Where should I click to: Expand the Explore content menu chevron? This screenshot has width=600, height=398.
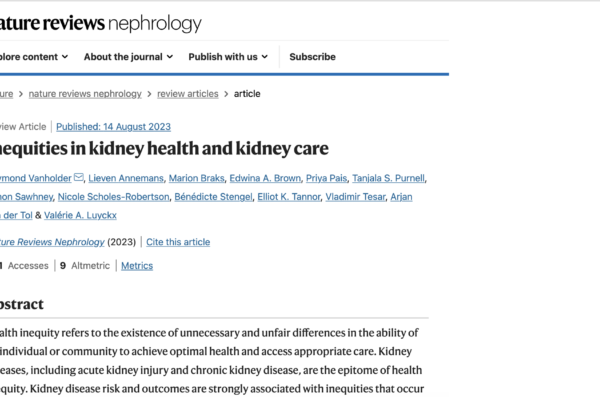click(65, 57)
